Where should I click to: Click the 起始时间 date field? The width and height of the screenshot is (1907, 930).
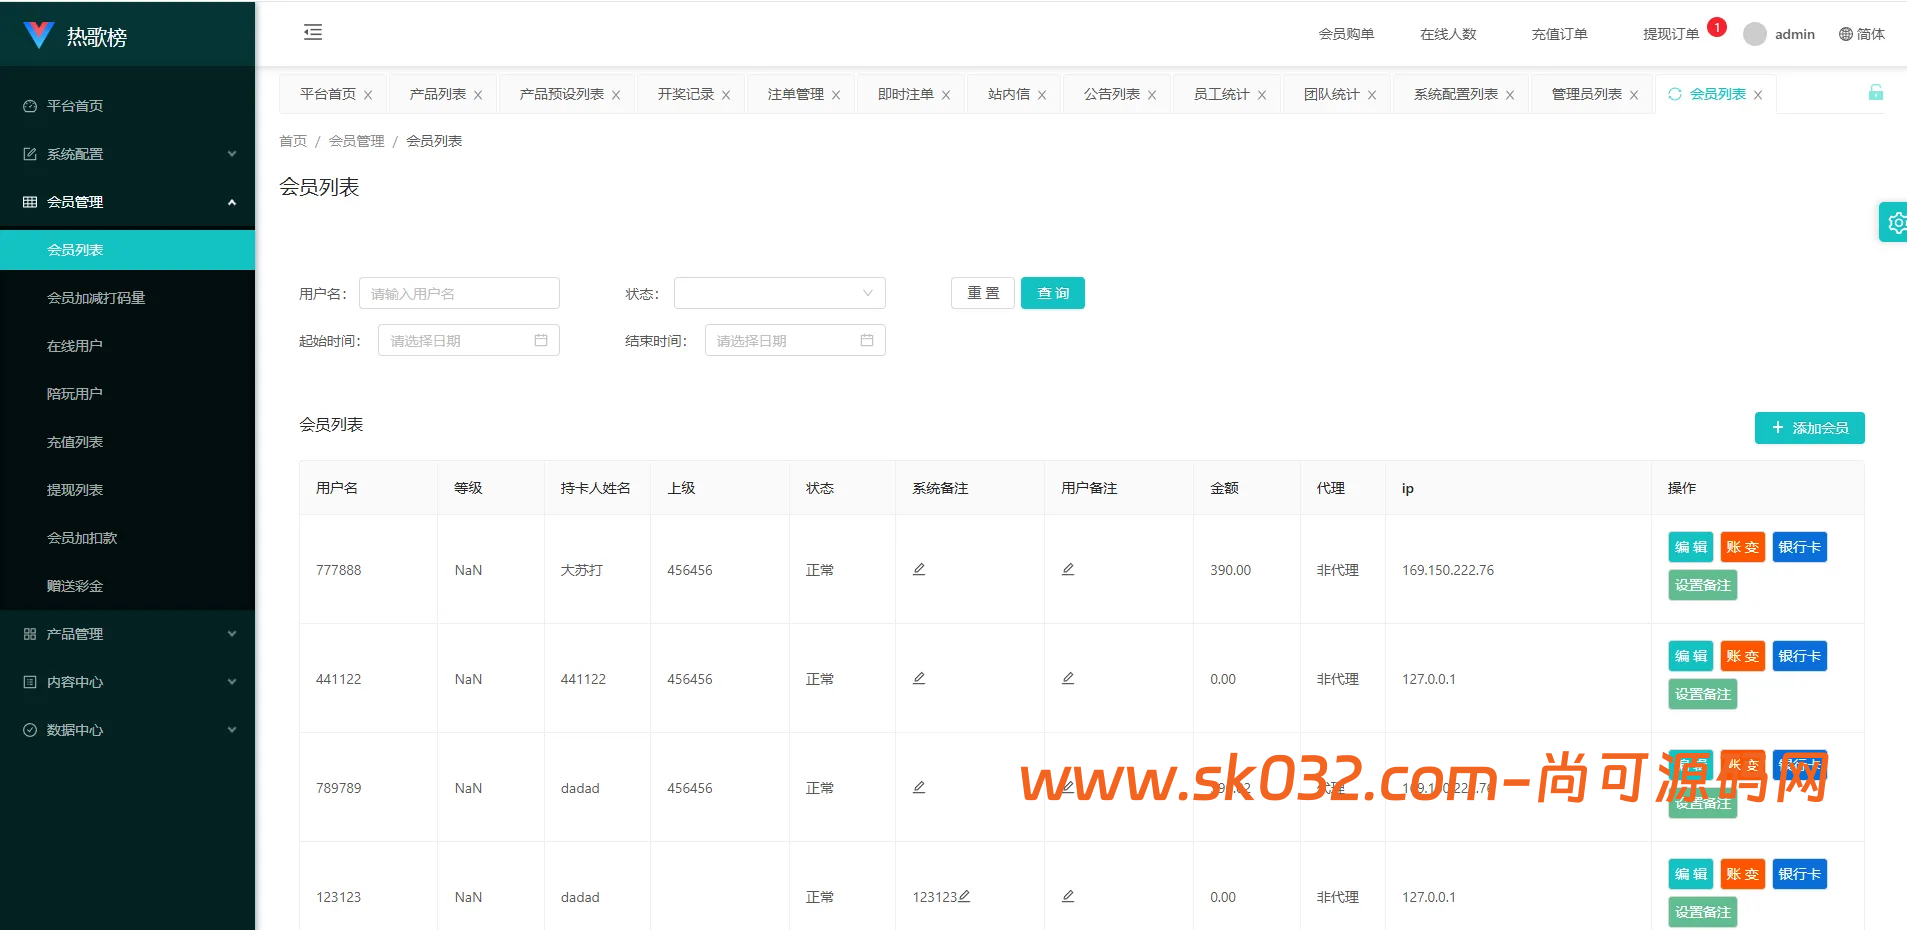click(469, 340)
